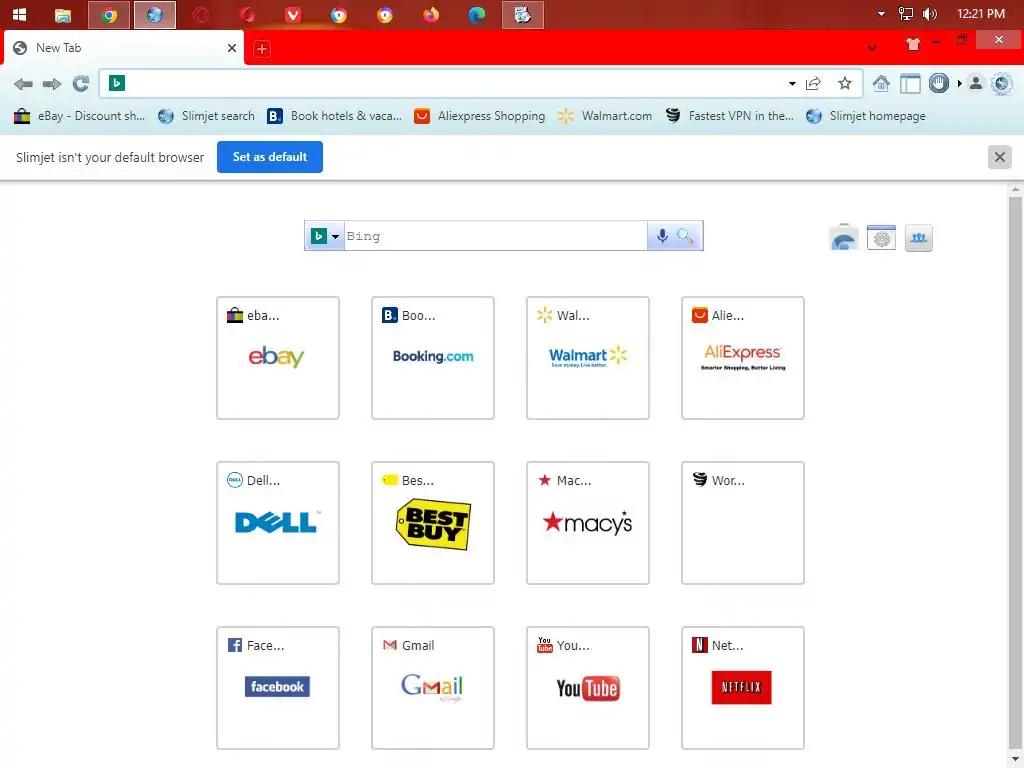
Task: Open the Macy's speed dial tile
Action: tap(588, 523)
